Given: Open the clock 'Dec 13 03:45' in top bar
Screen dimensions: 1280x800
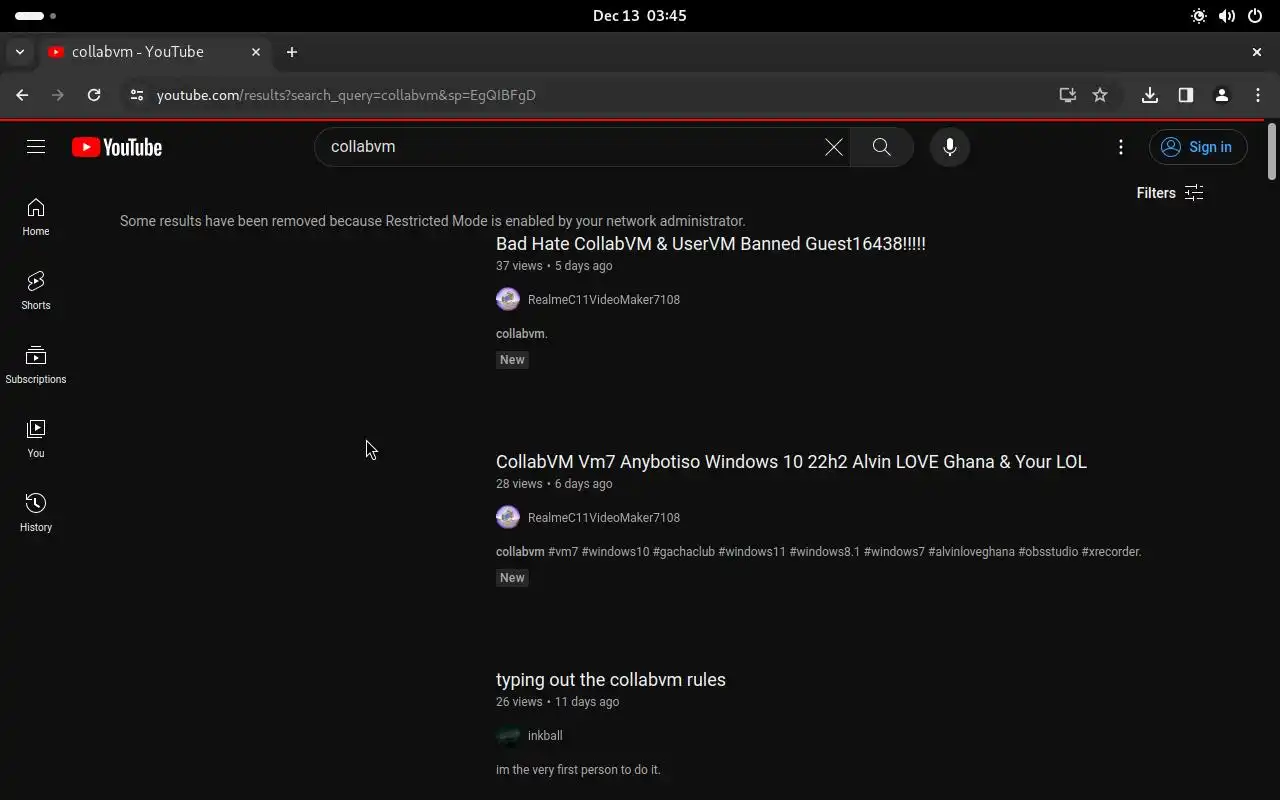Looking at the screenshot, I should click(x=640, y=16).
